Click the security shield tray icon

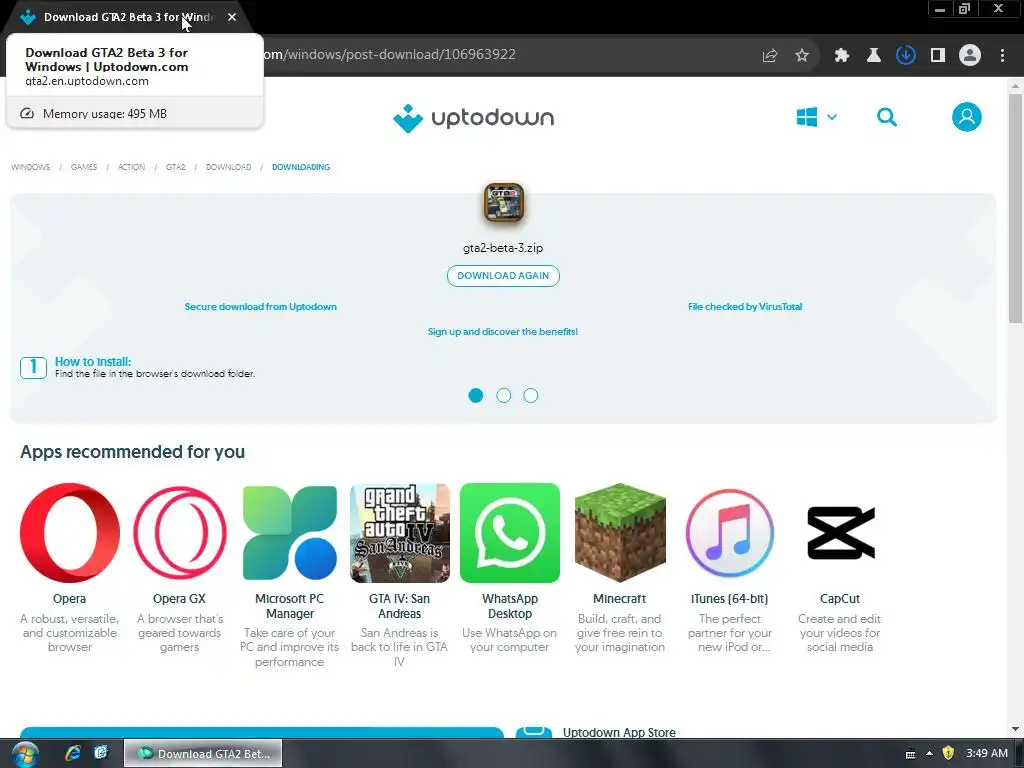pos(948,753)
